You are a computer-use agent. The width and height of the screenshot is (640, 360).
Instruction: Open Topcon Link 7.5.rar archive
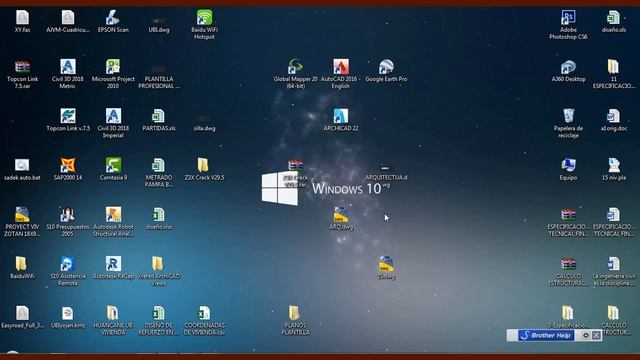click(22, 67)
